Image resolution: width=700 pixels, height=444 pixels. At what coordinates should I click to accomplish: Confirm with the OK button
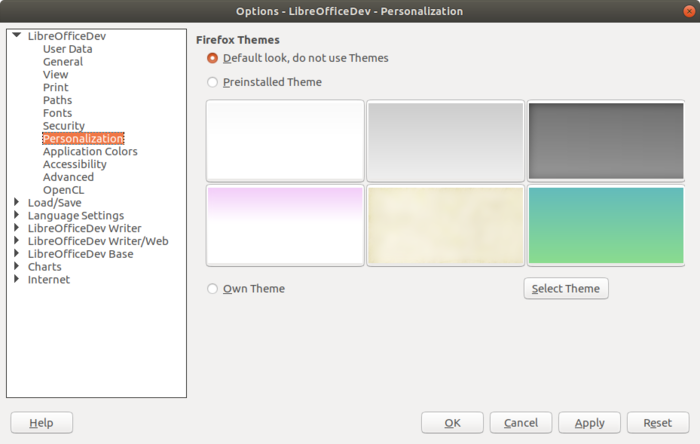[452, 423]
